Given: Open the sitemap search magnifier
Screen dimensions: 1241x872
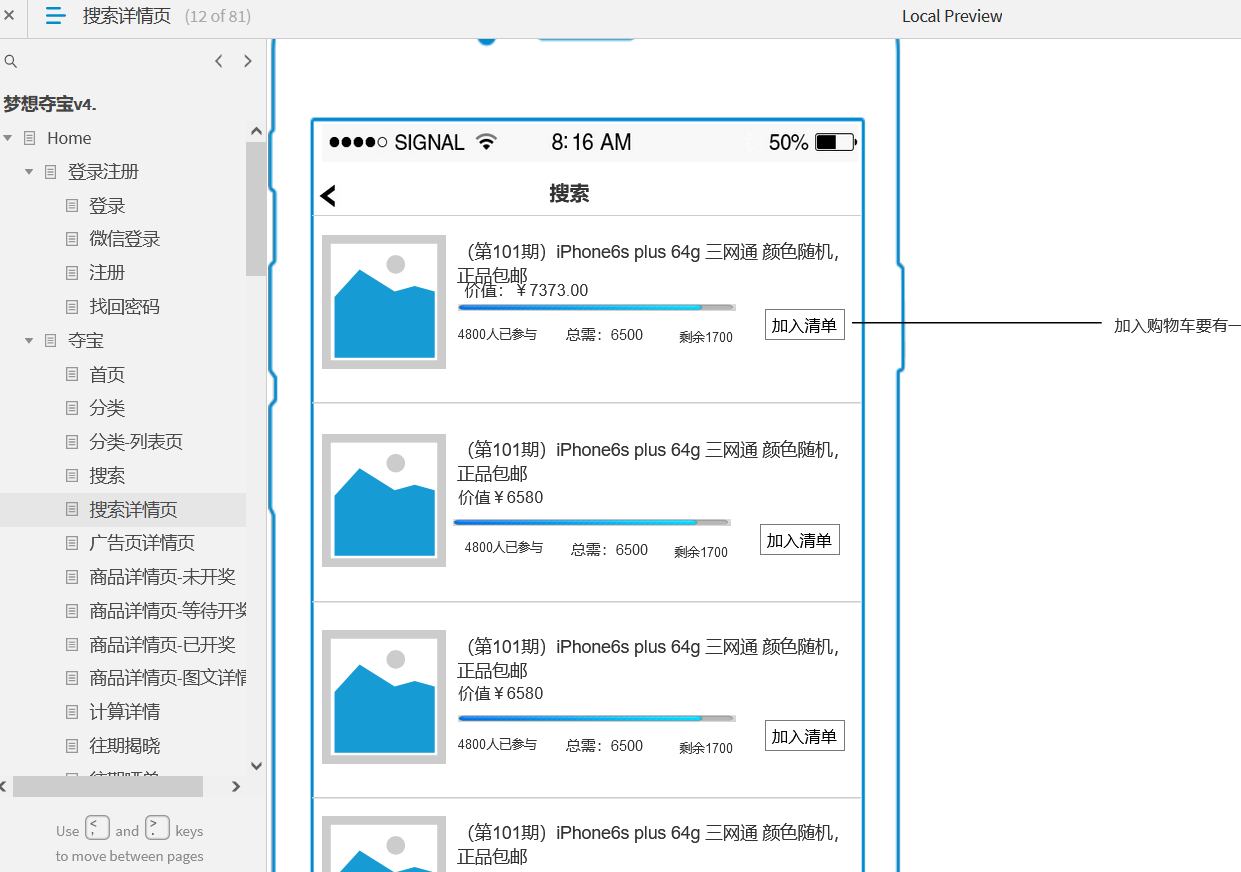Looking at the screenshot, I should 11,61.
